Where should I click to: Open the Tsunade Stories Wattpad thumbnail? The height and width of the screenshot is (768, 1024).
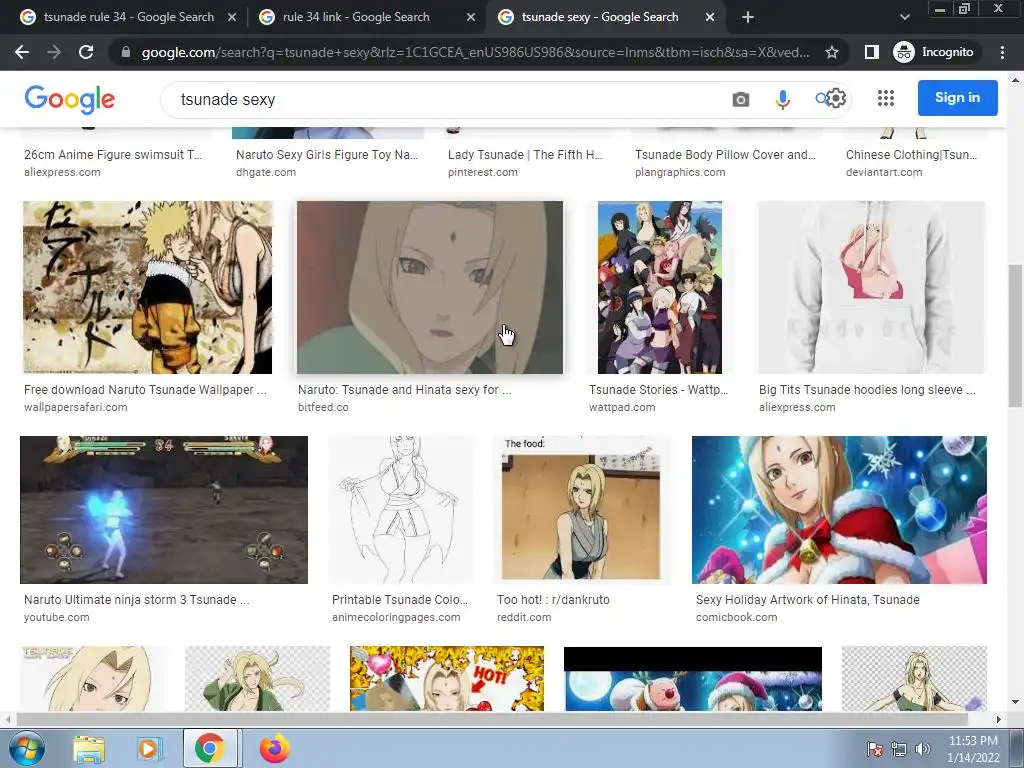coord(660,287)
